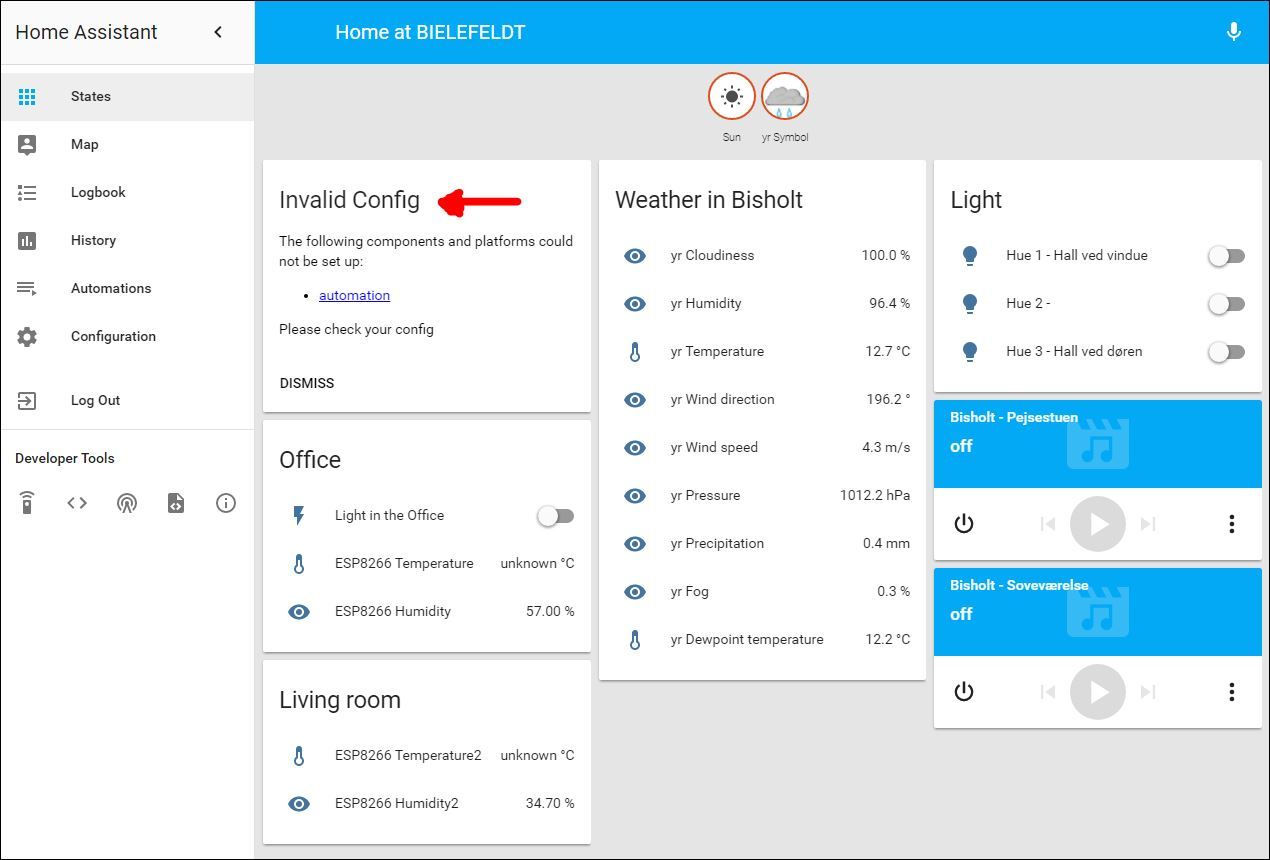Open the Logbook section

pyautogui.click(x=98, y=192)
